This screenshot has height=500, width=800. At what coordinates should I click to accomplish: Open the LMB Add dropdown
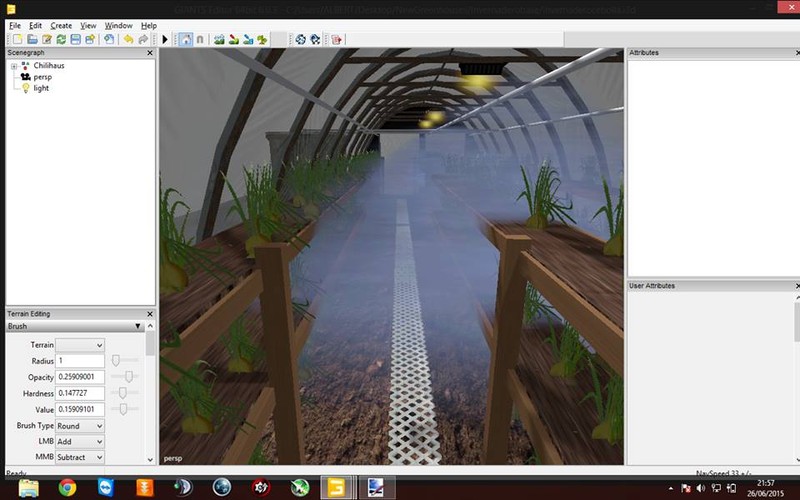pos(80,441)
